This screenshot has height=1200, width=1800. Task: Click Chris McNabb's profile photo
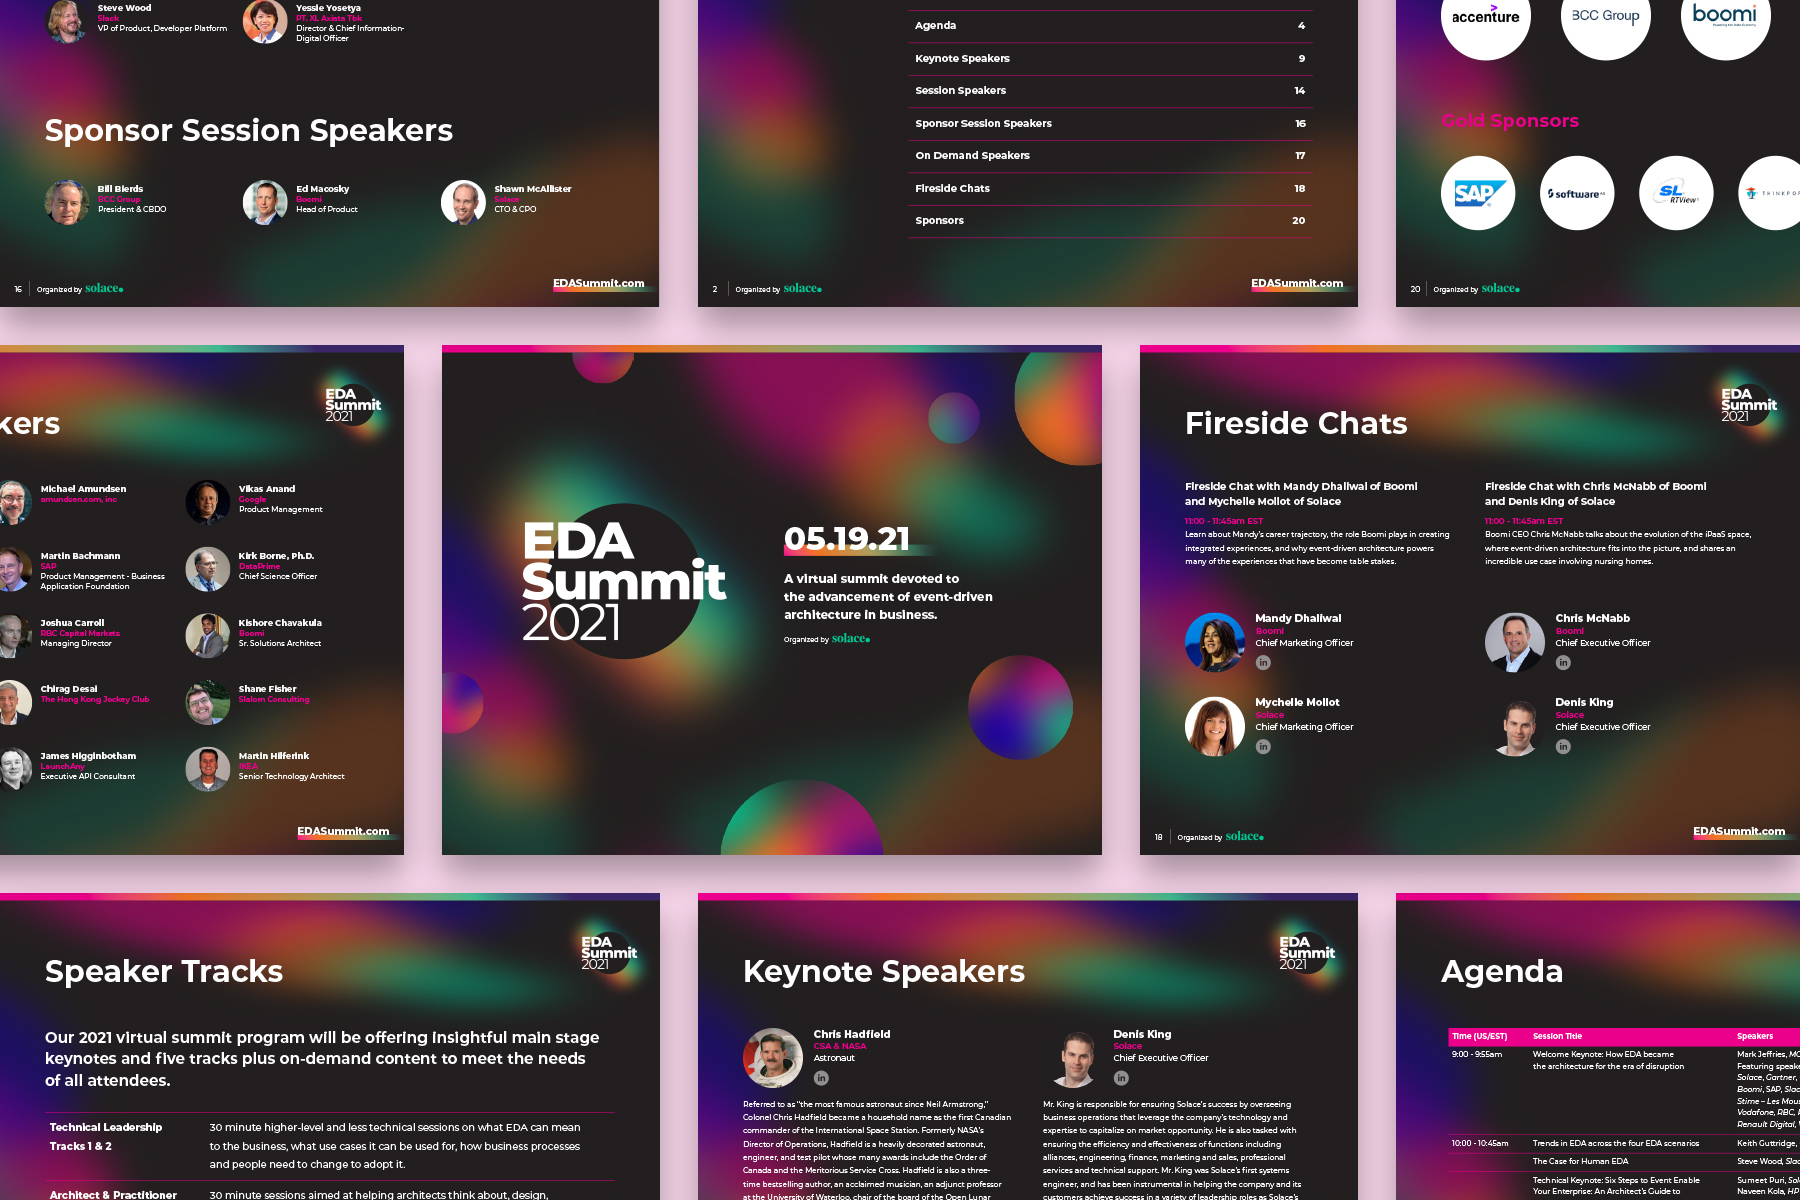coord(1515,642)
